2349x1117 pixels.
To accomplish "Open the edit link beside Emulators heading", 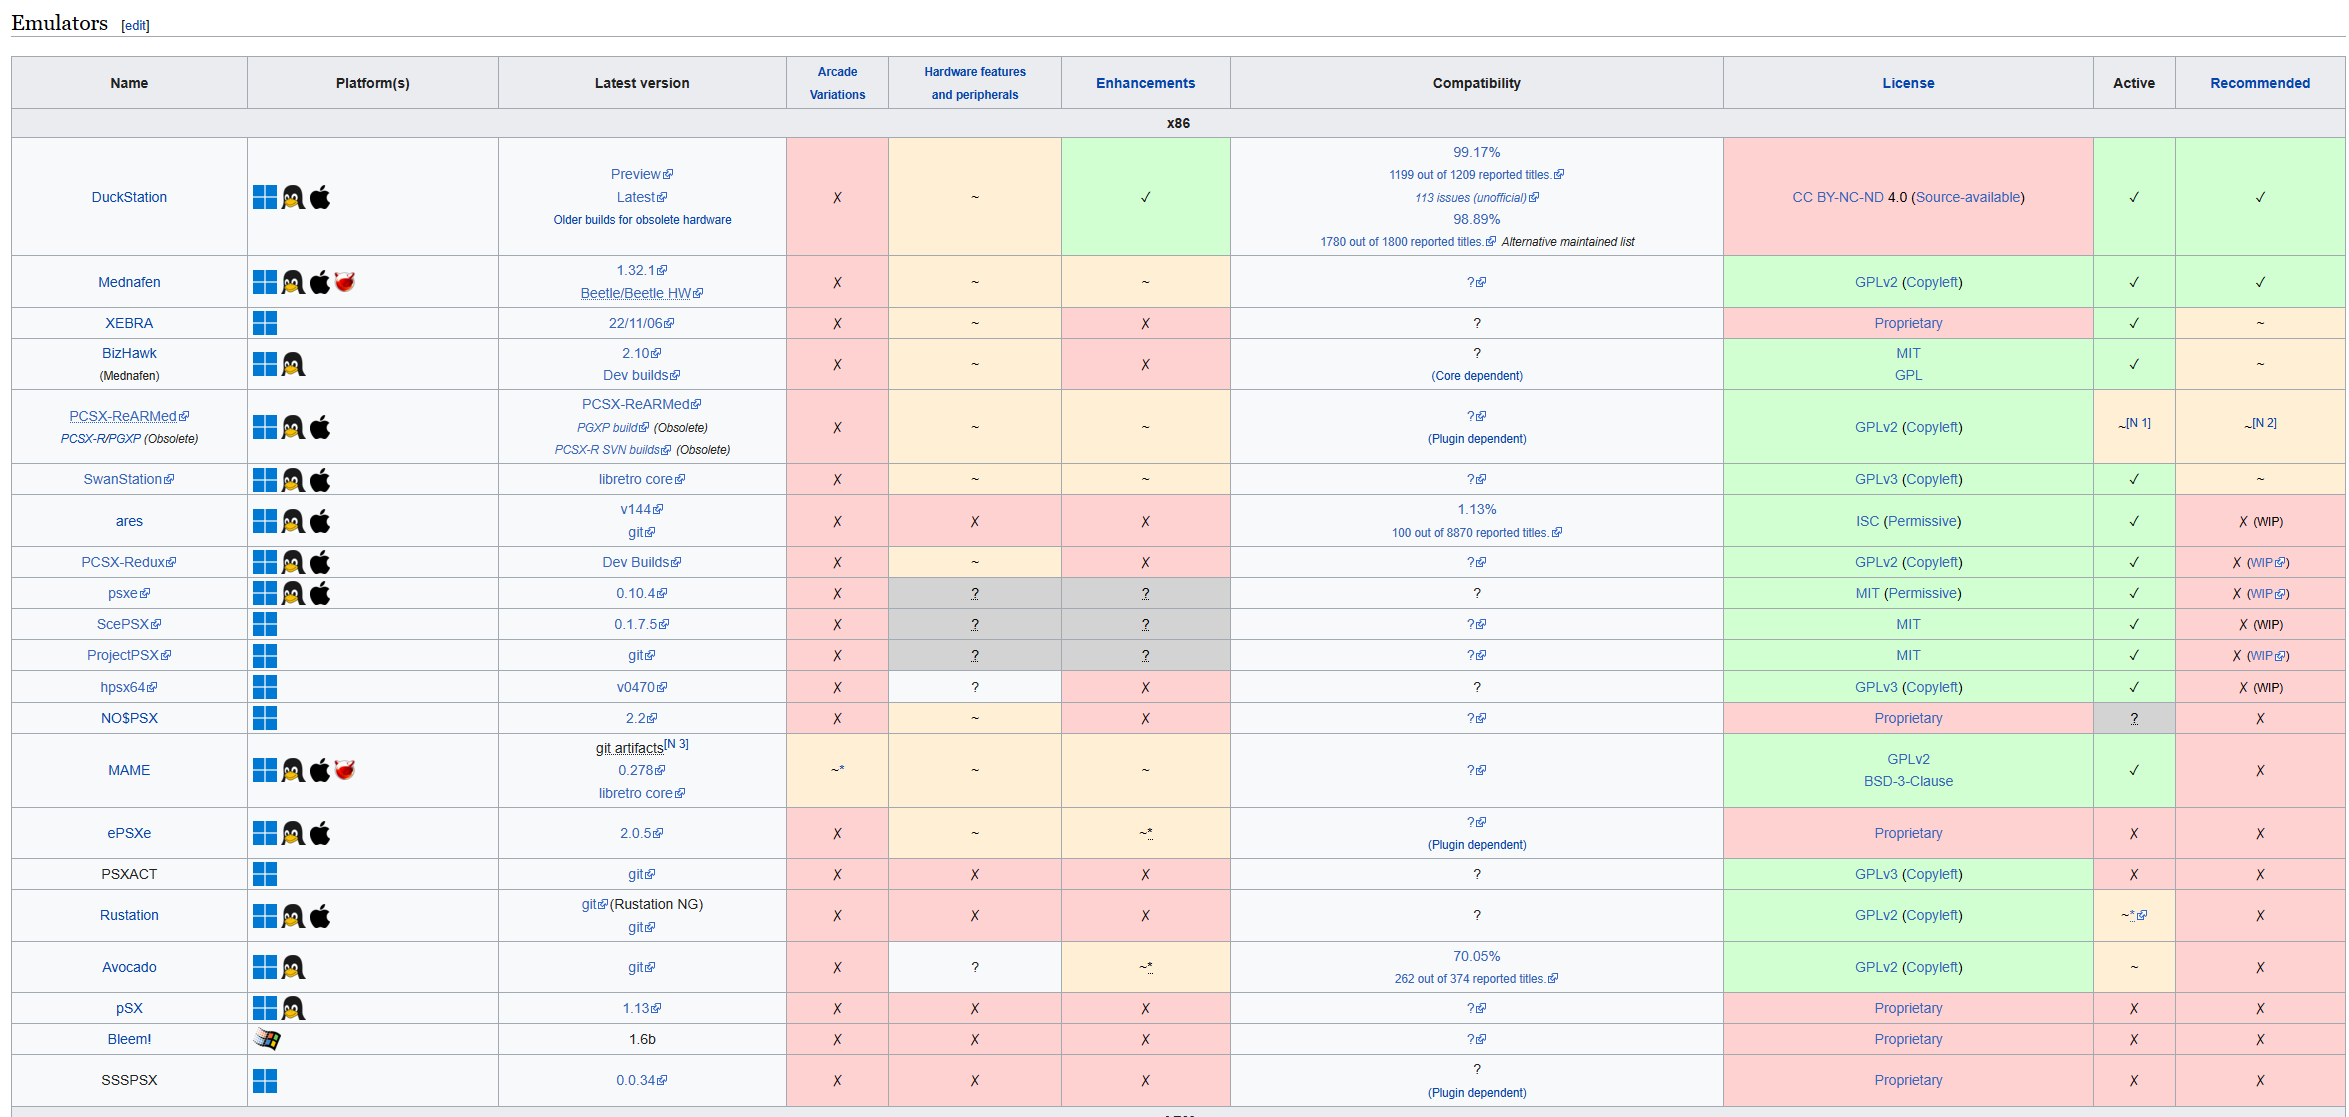I will click(135, 26).
